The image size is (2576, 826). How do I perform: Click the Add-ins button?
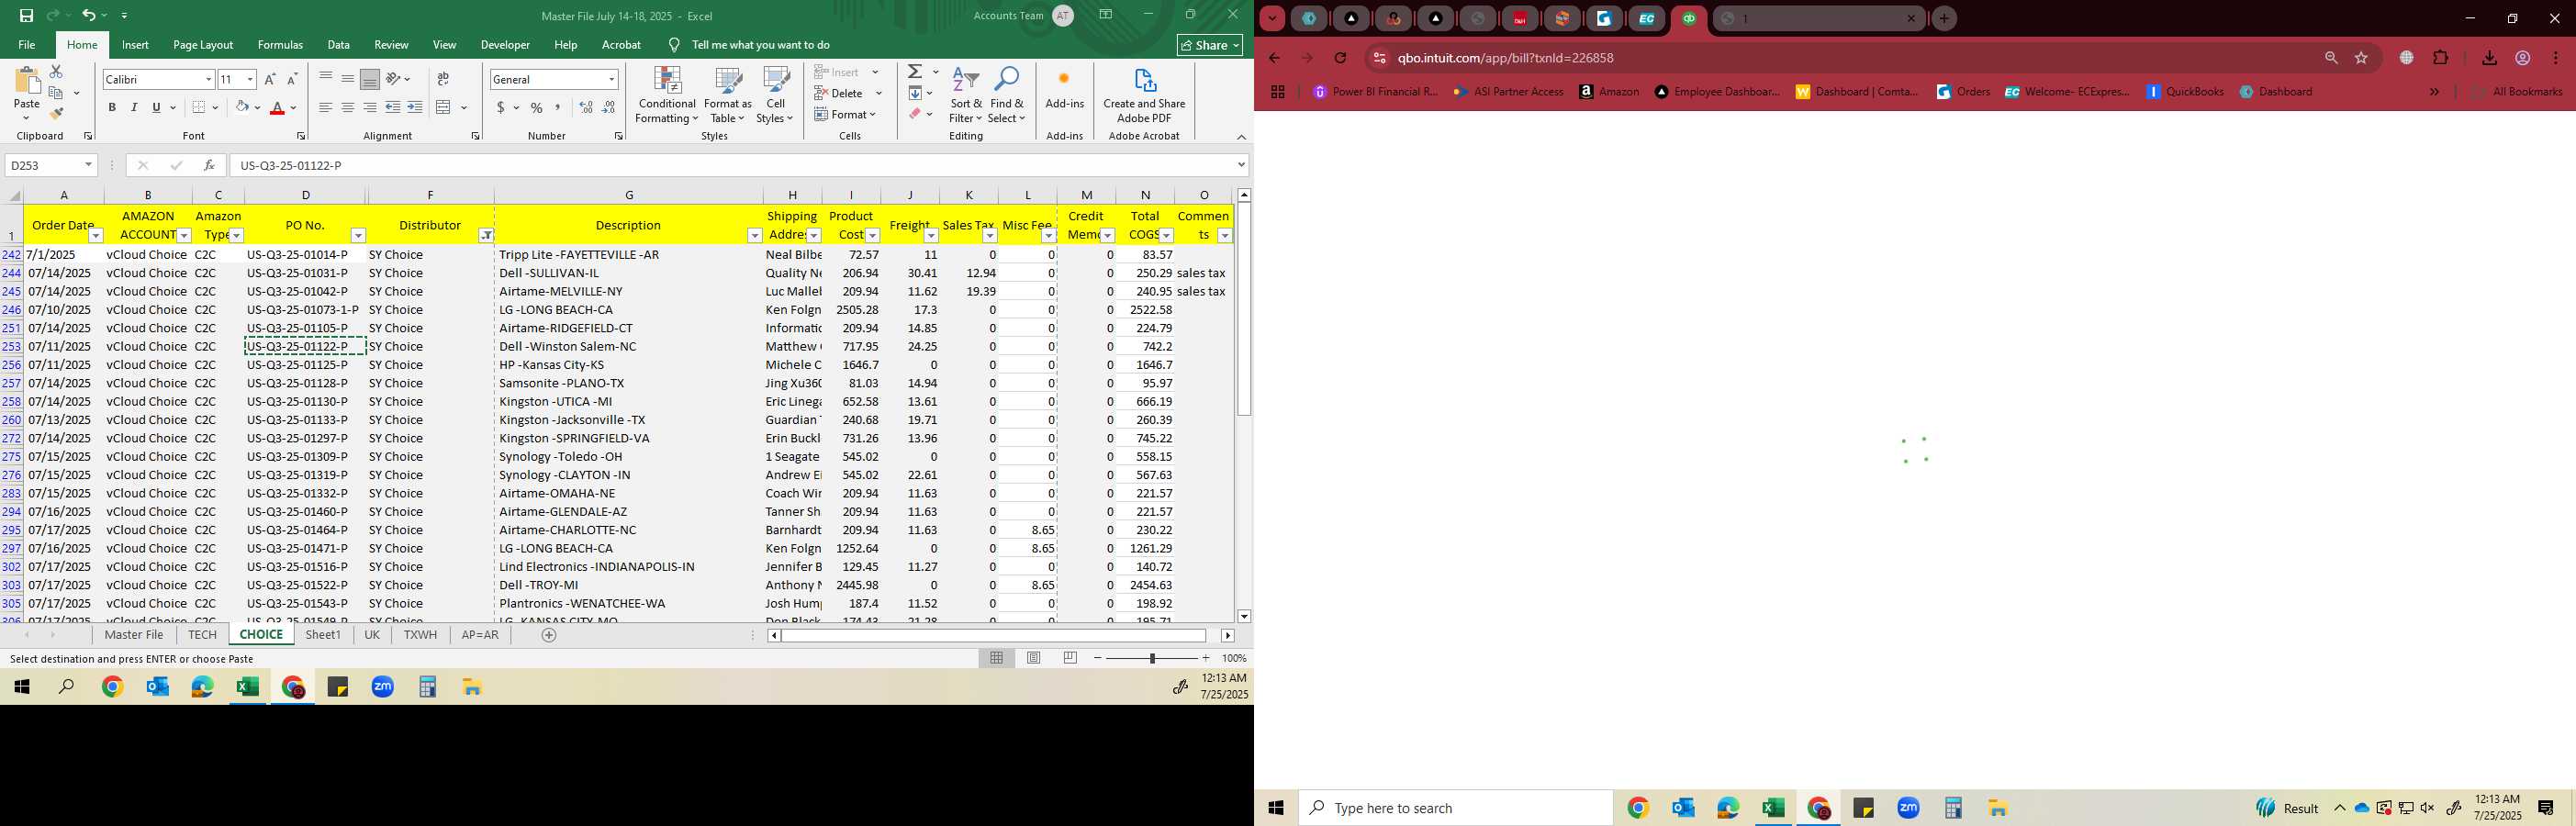[x=1064, y=90]
